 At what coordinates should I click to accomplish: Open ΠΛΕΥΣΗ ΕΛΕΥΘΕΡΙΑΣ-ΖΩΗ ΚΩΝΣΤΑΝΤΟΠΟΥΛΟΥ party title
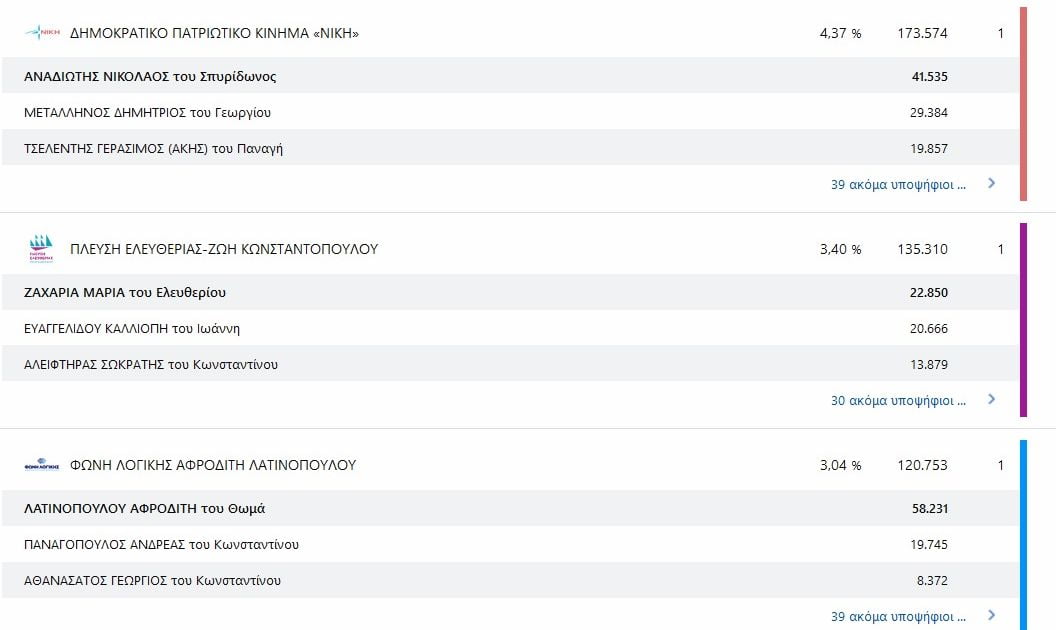[224, 249]
